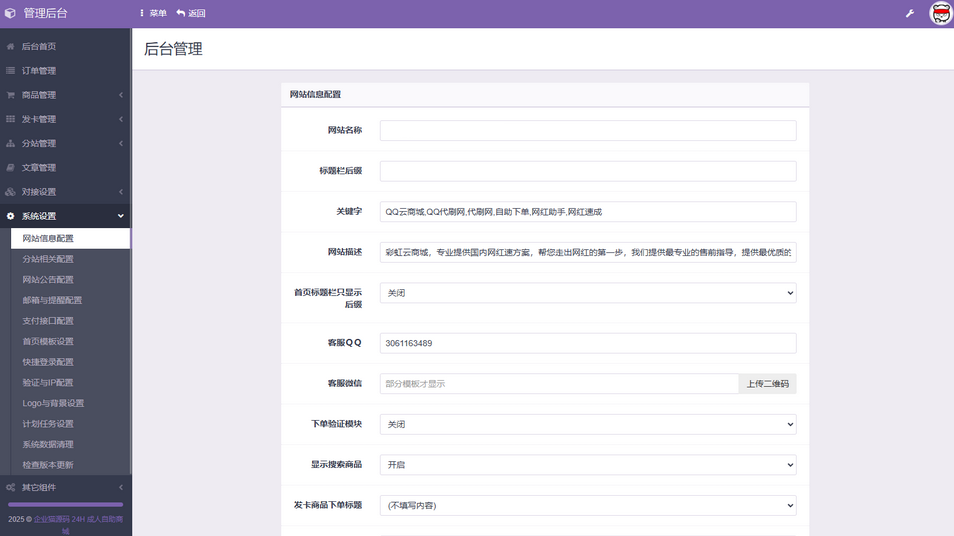This screenshot has width=954, height=536.
Task: Click the wrench settings icon in top bar
Action: click(x=910, y=13)
